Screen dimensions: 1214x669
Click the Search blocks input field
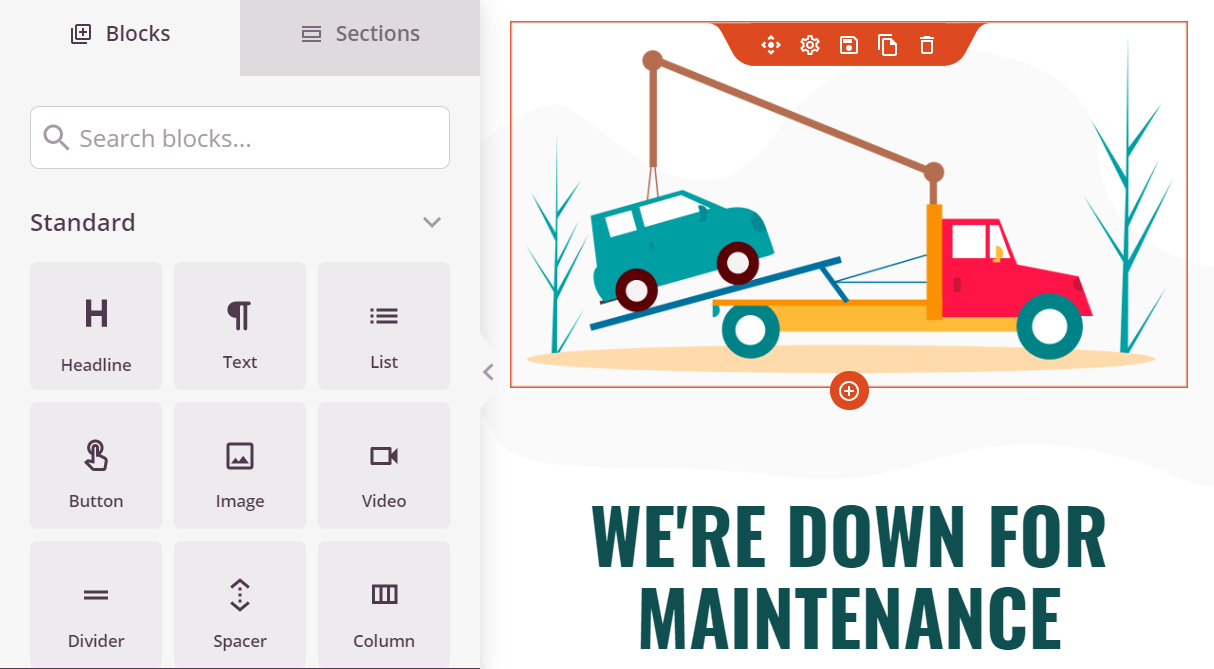tap(240, 138)
